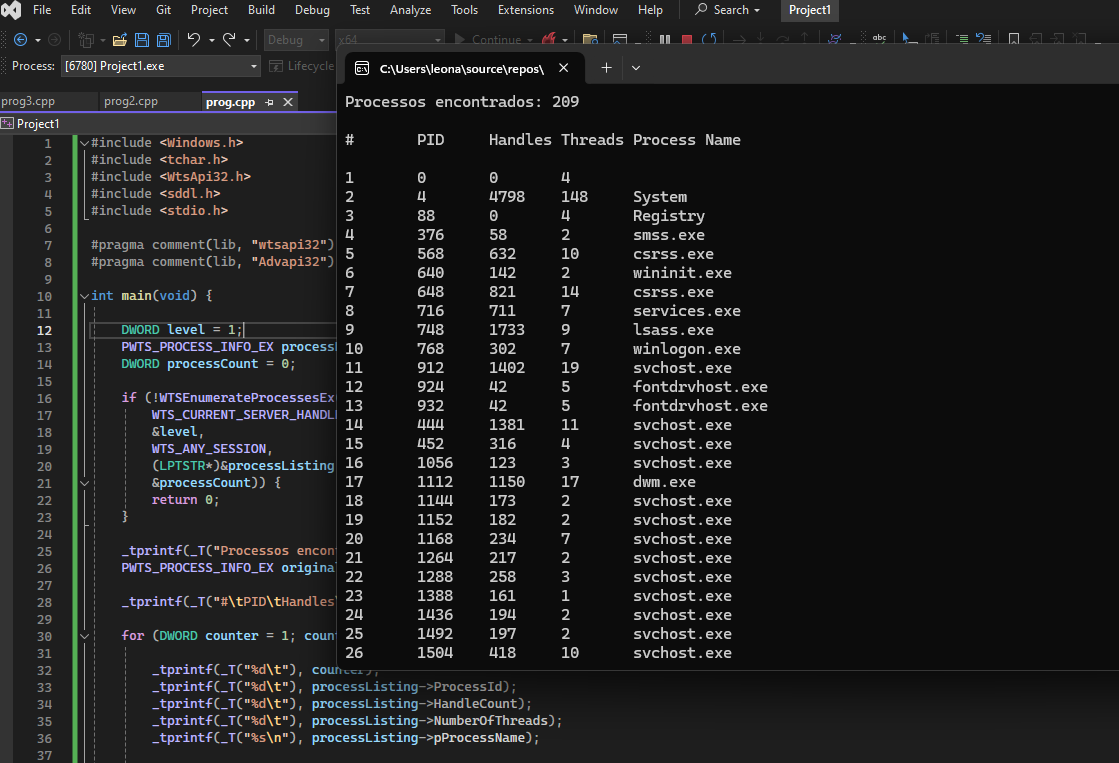Pause execution with the Break All icon
Viewport: 1119px width, 763px height.
click(x=664, y=40)
